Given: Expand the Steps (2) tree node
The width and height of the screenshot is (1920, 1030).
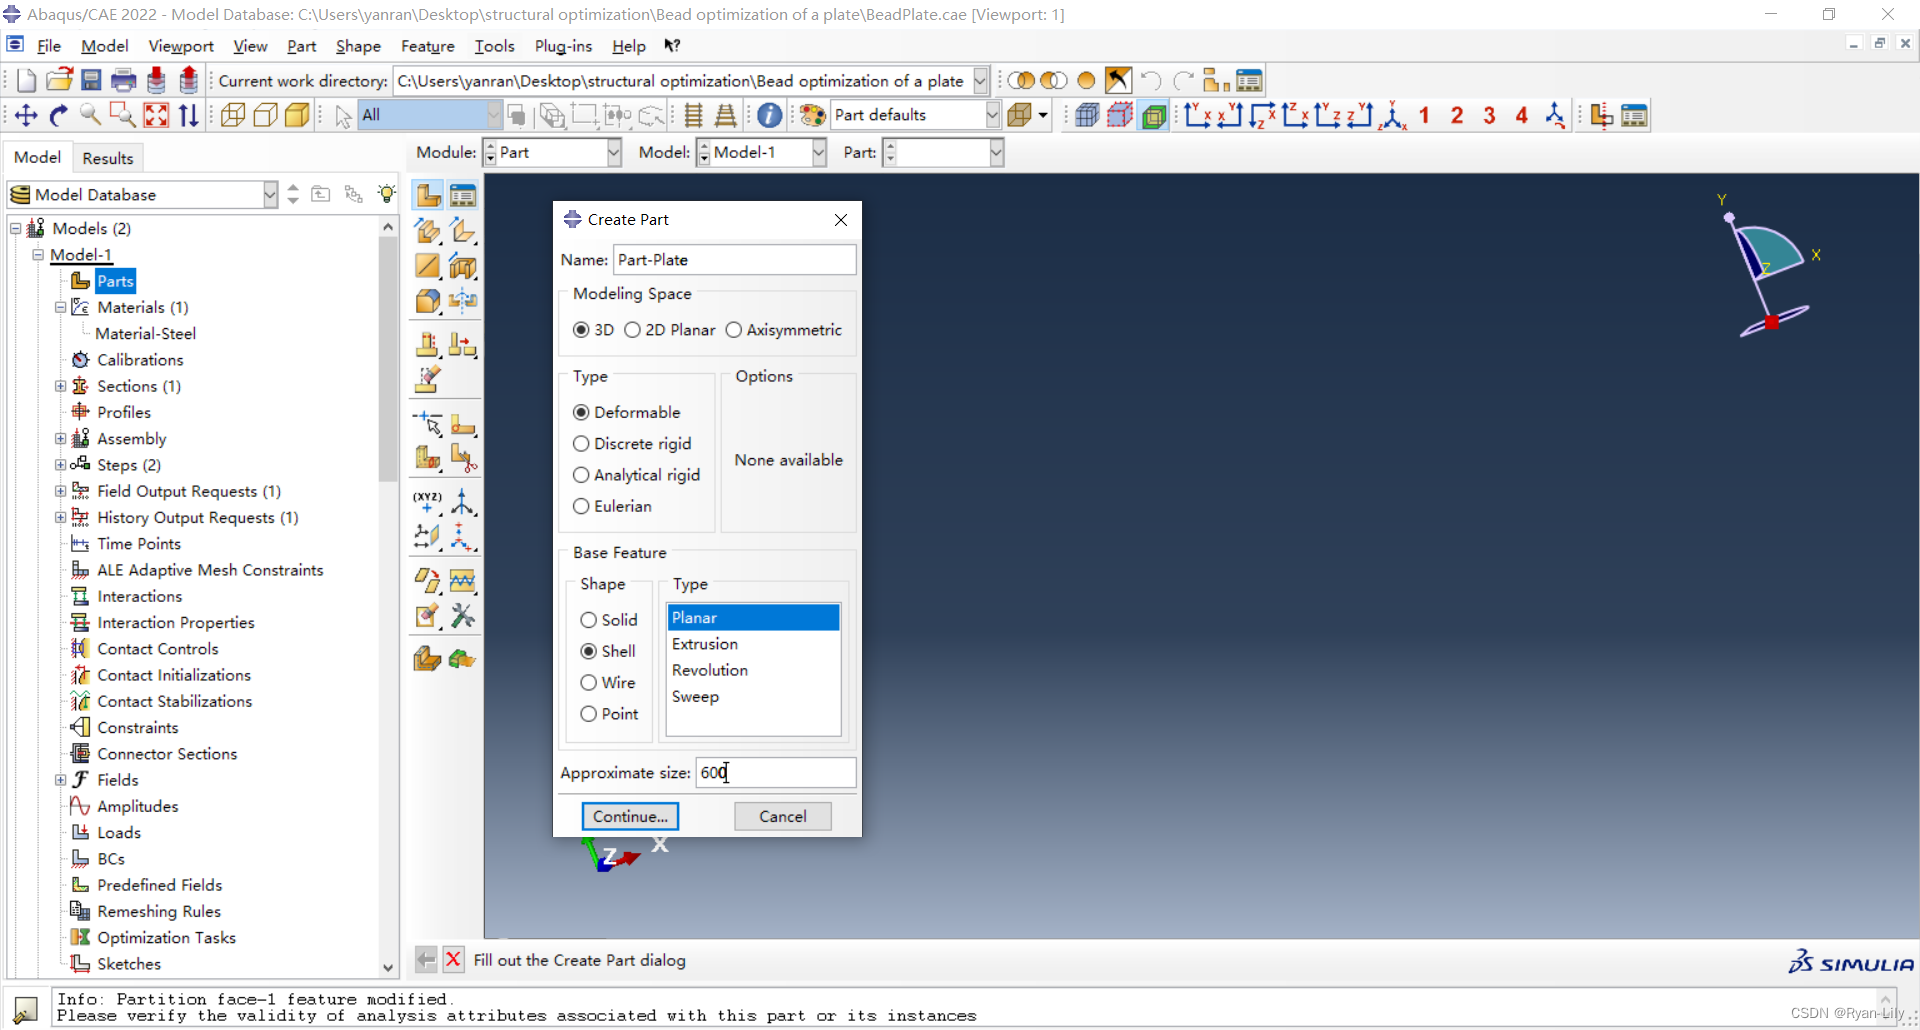Looking at the screenshot, I should click(60, 465).
